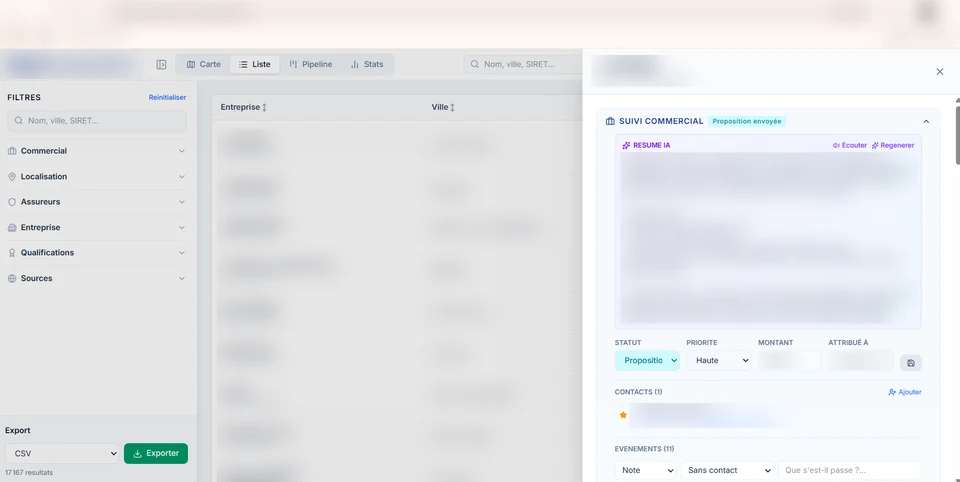960x482 pixels.
Task: Focus the filter panel search box
Action: tap(97, 121)
